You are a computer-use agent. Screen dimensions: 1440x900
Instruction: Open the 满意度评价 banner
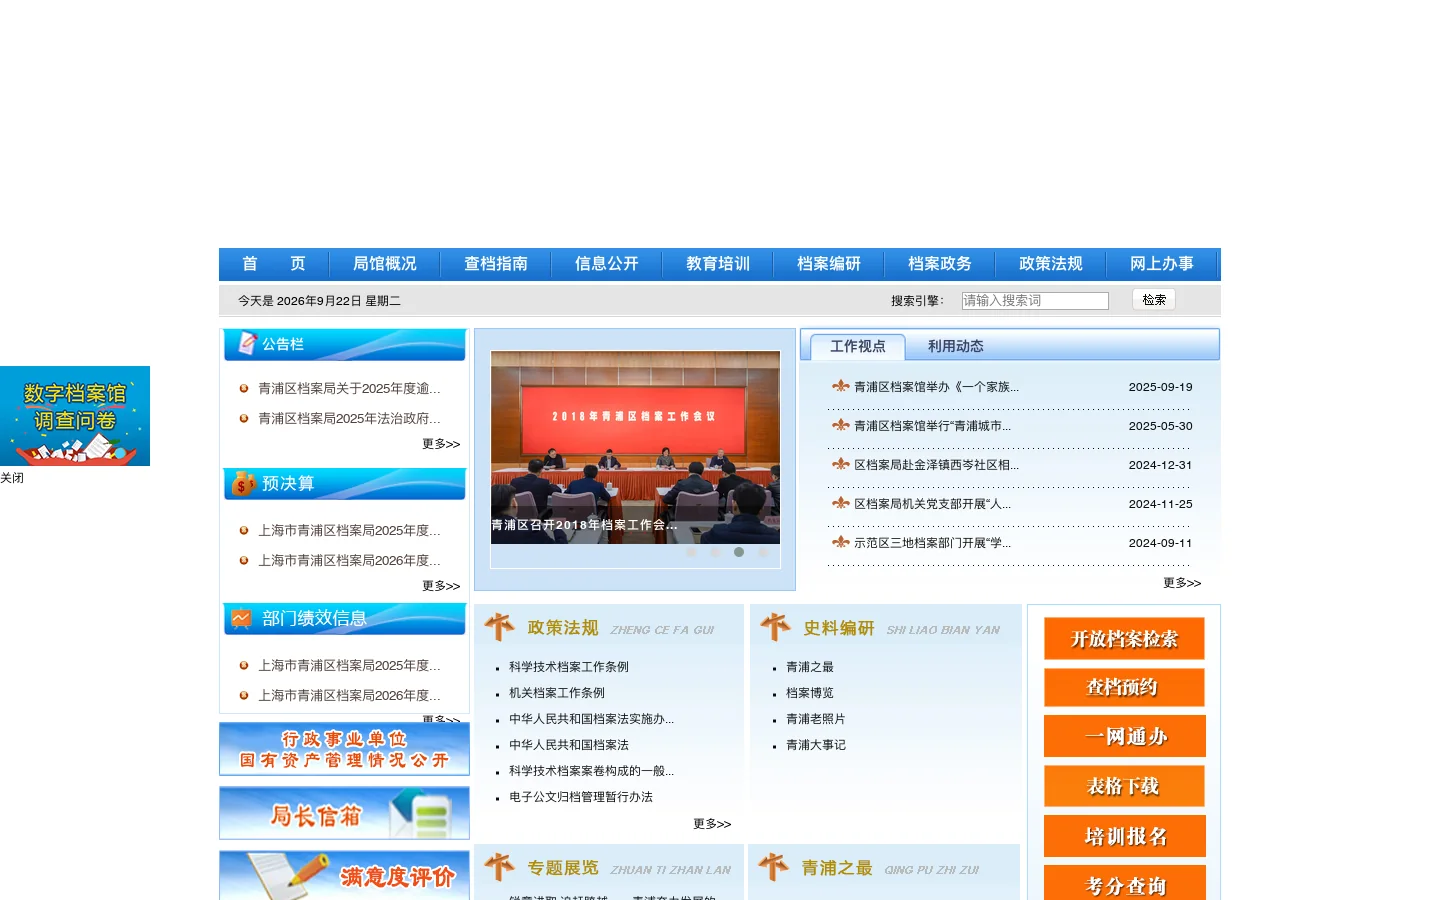pyautogui.click(x=344, y=875)
